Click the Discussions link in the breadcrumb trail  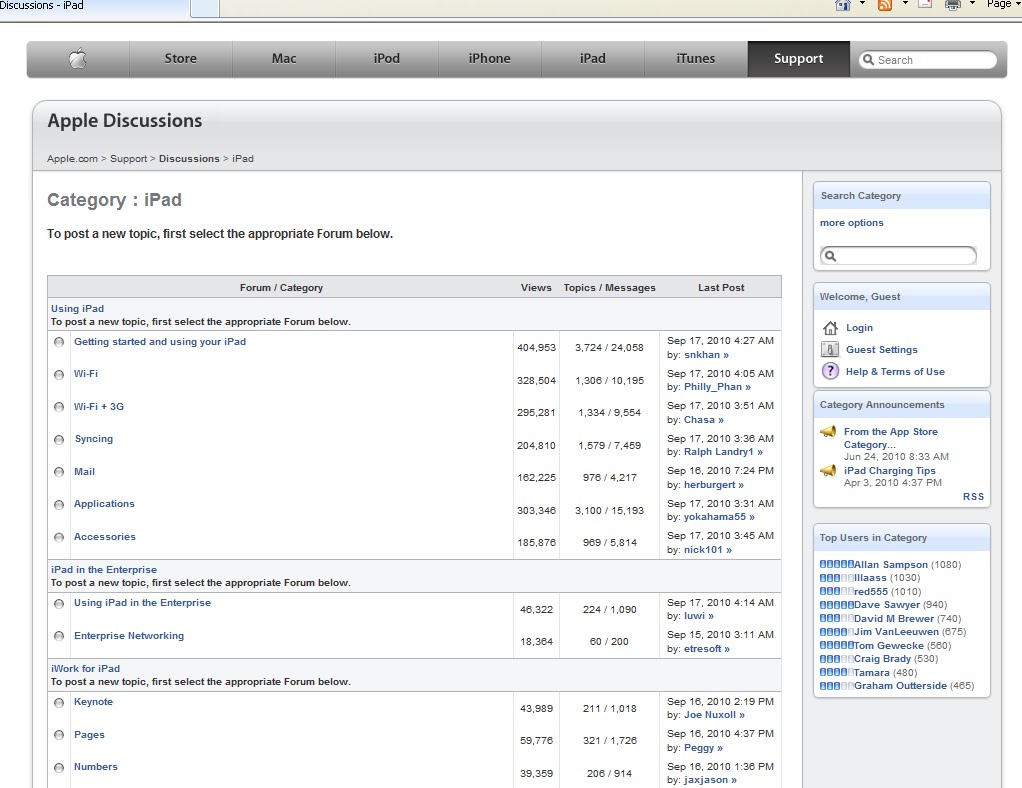click(x=189, y=158)
